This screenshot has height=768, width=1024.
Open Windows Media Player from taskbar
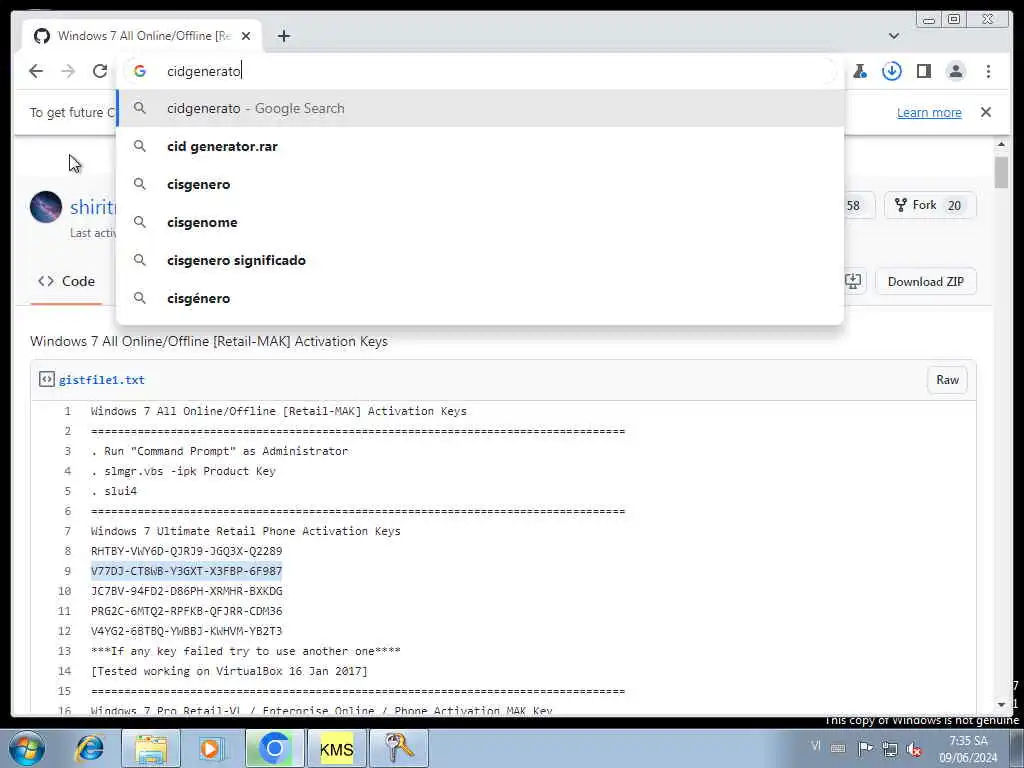210,748
